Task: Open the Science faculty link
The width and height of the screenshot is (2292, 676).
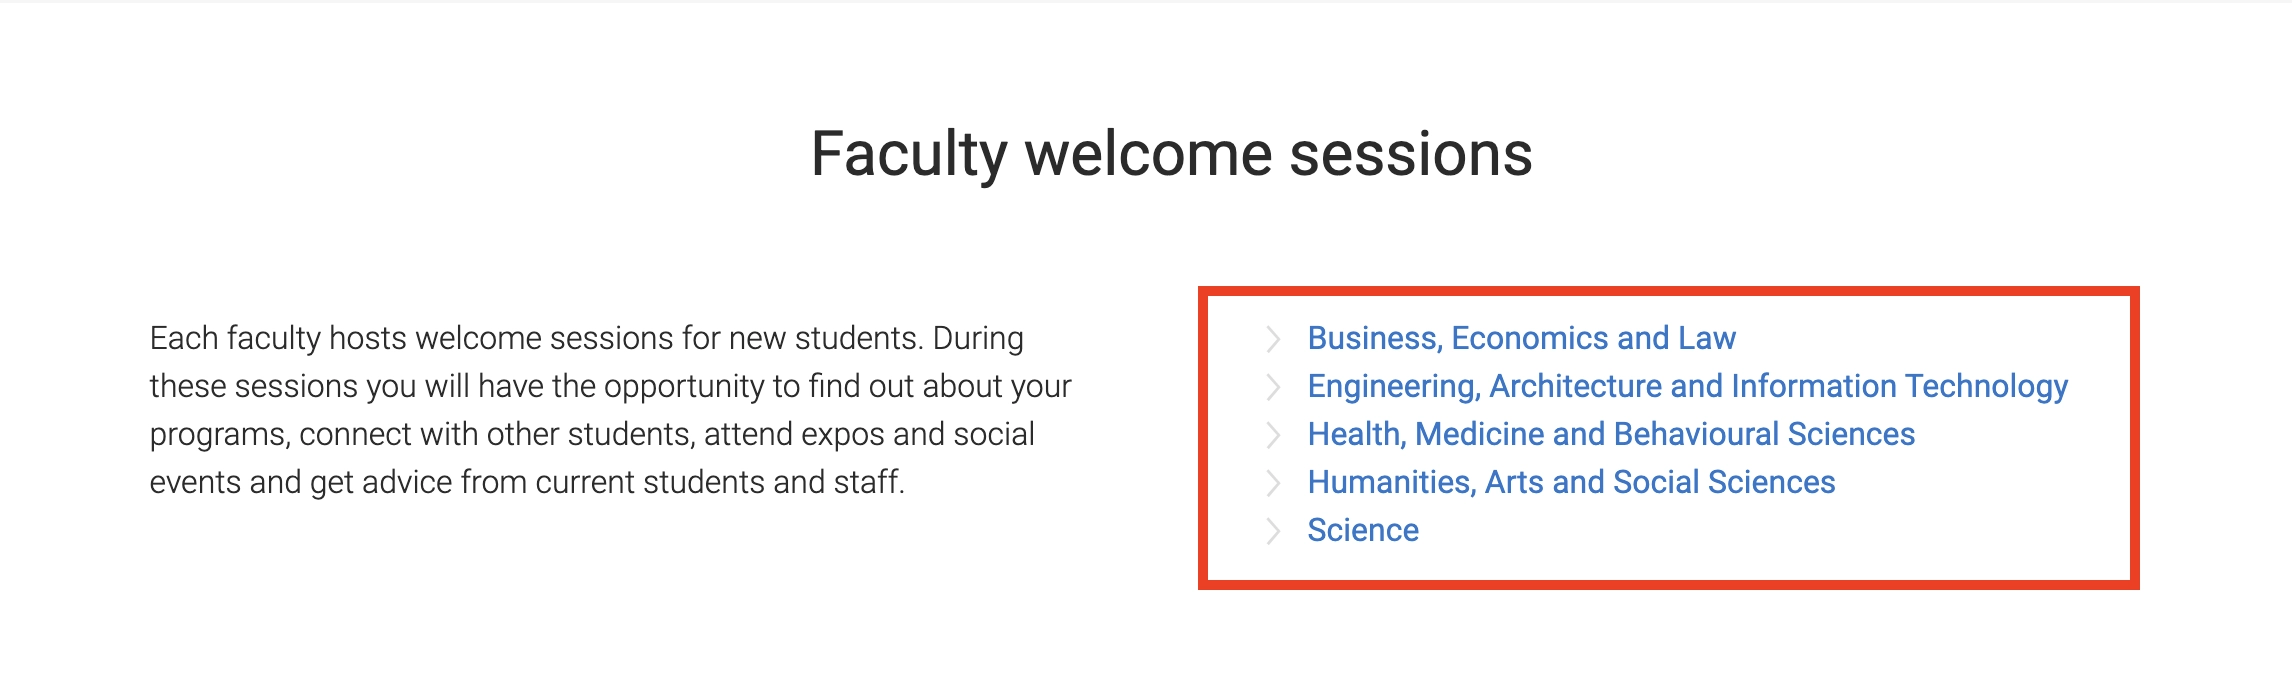Action: pyautogui.click(x=1363, y=530)
